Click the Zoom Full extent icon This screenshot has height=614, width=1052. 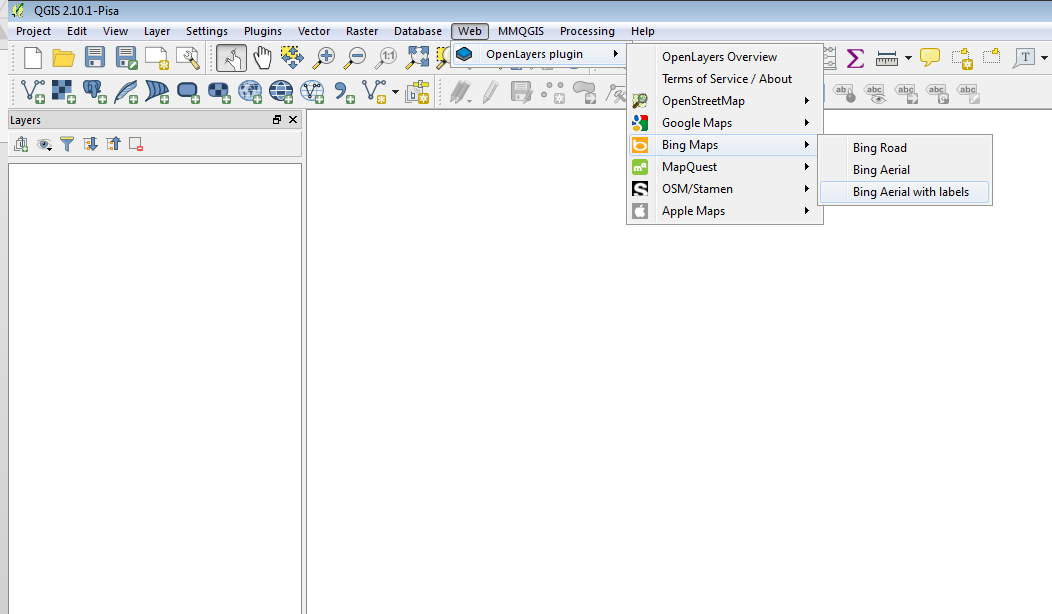pos(417,58)
